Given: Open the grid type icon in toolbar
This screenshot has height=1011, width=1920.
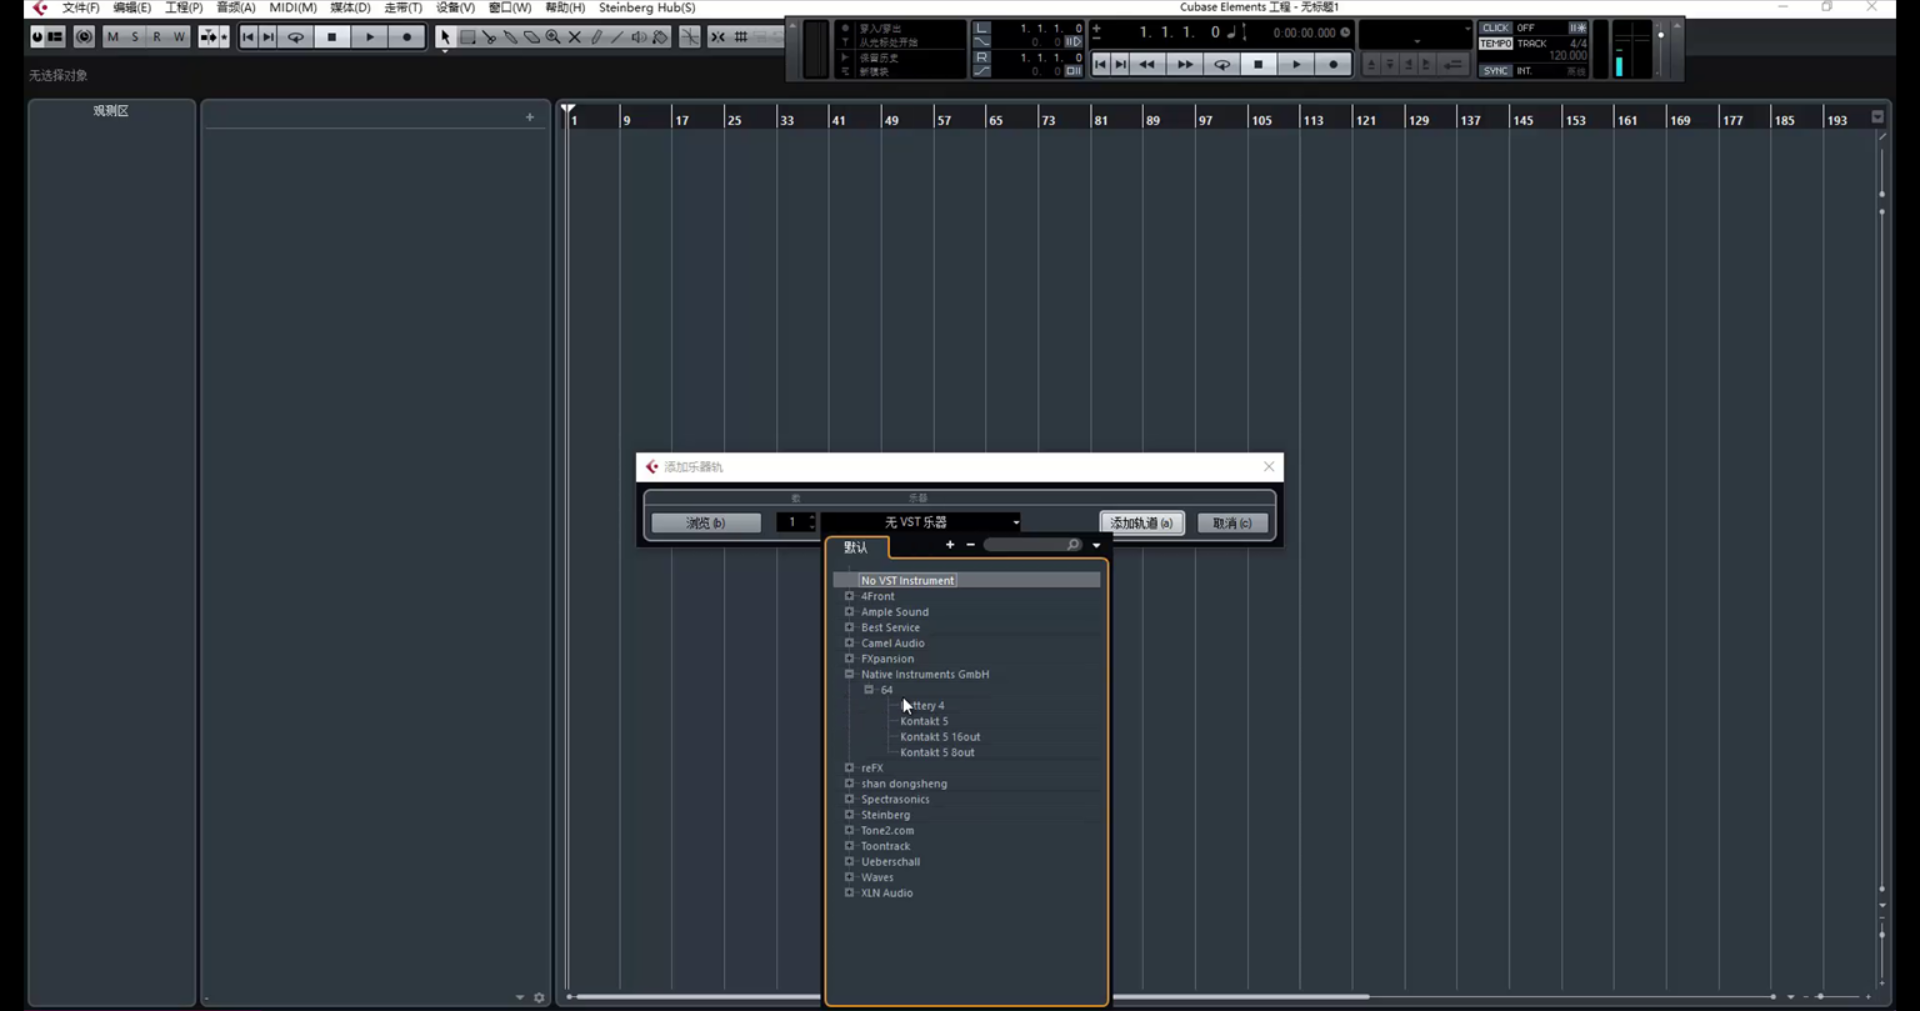Looking at the screenshot, I should coord(741,37).
